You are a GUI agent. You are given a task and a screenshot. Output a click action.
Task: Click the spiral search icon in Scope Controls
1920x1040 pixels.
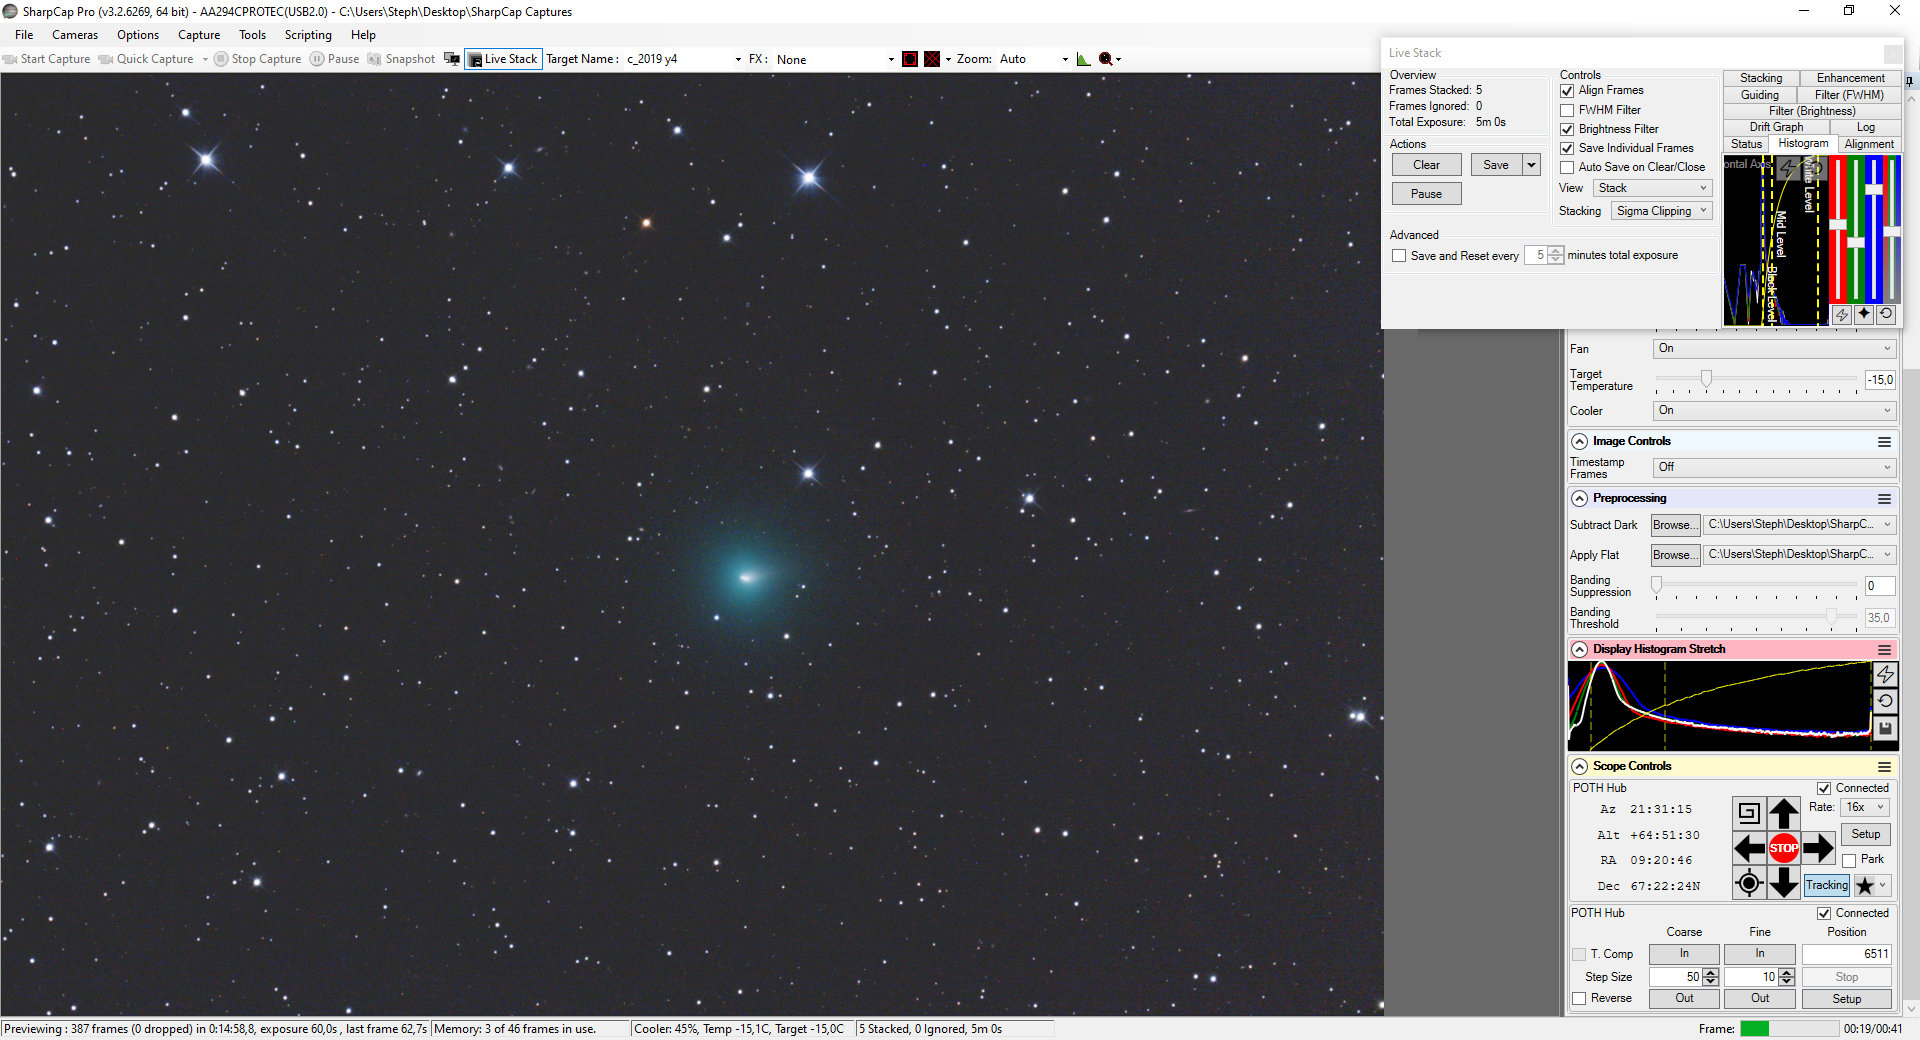pos(1749,813)
